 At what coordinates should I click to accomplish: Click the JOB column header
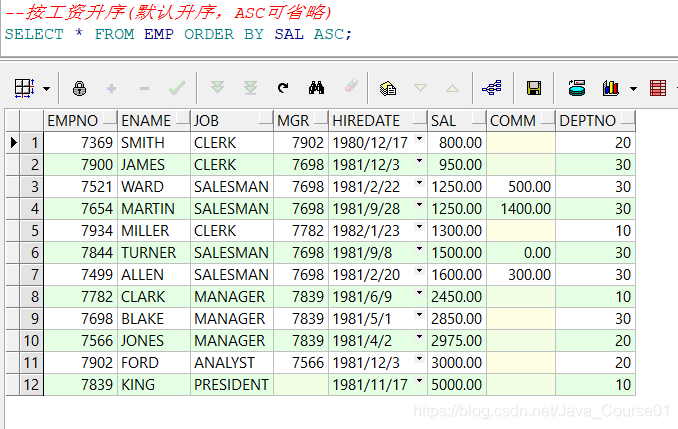coord(232,121)
